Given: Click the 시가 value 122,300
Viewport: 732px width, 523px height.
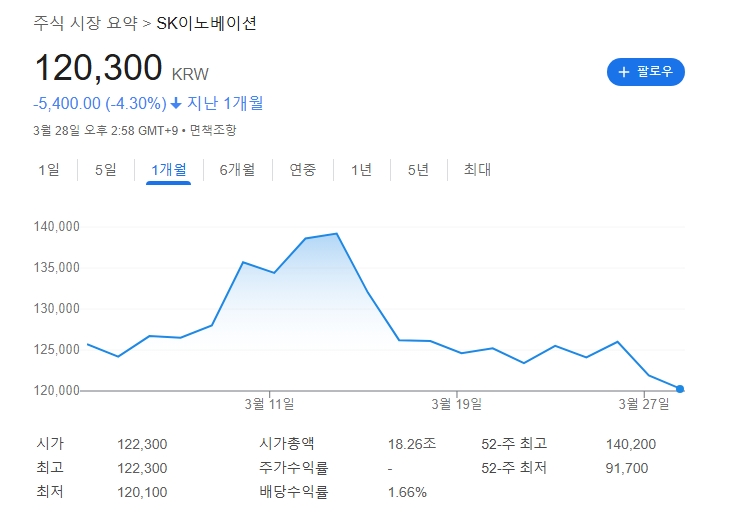Looking at the screenshot, I should click(142, 444).
